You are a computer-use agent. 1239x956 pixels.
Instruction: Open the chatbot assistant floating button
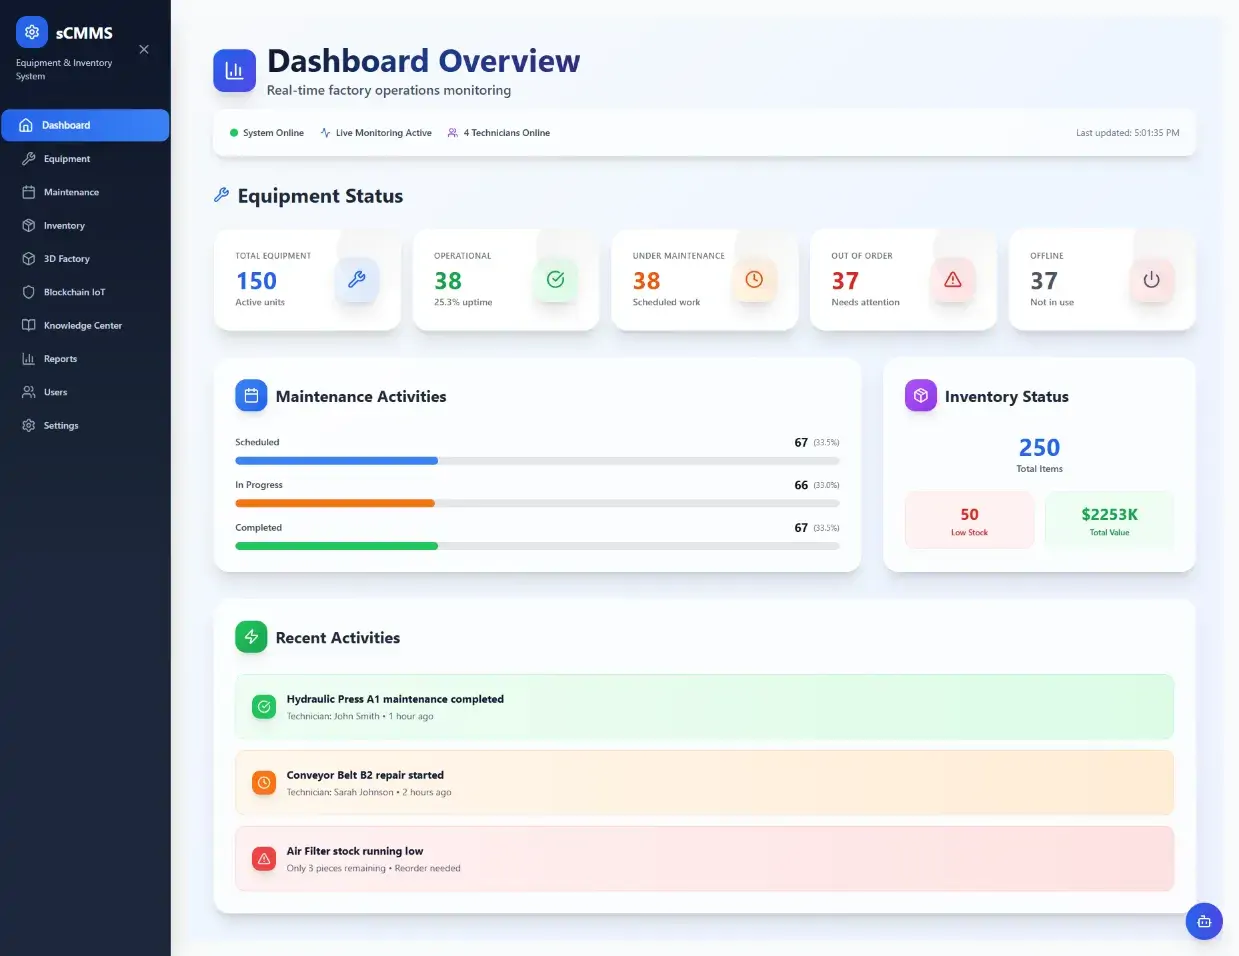pyautogui.click(x=1203, y=921)
